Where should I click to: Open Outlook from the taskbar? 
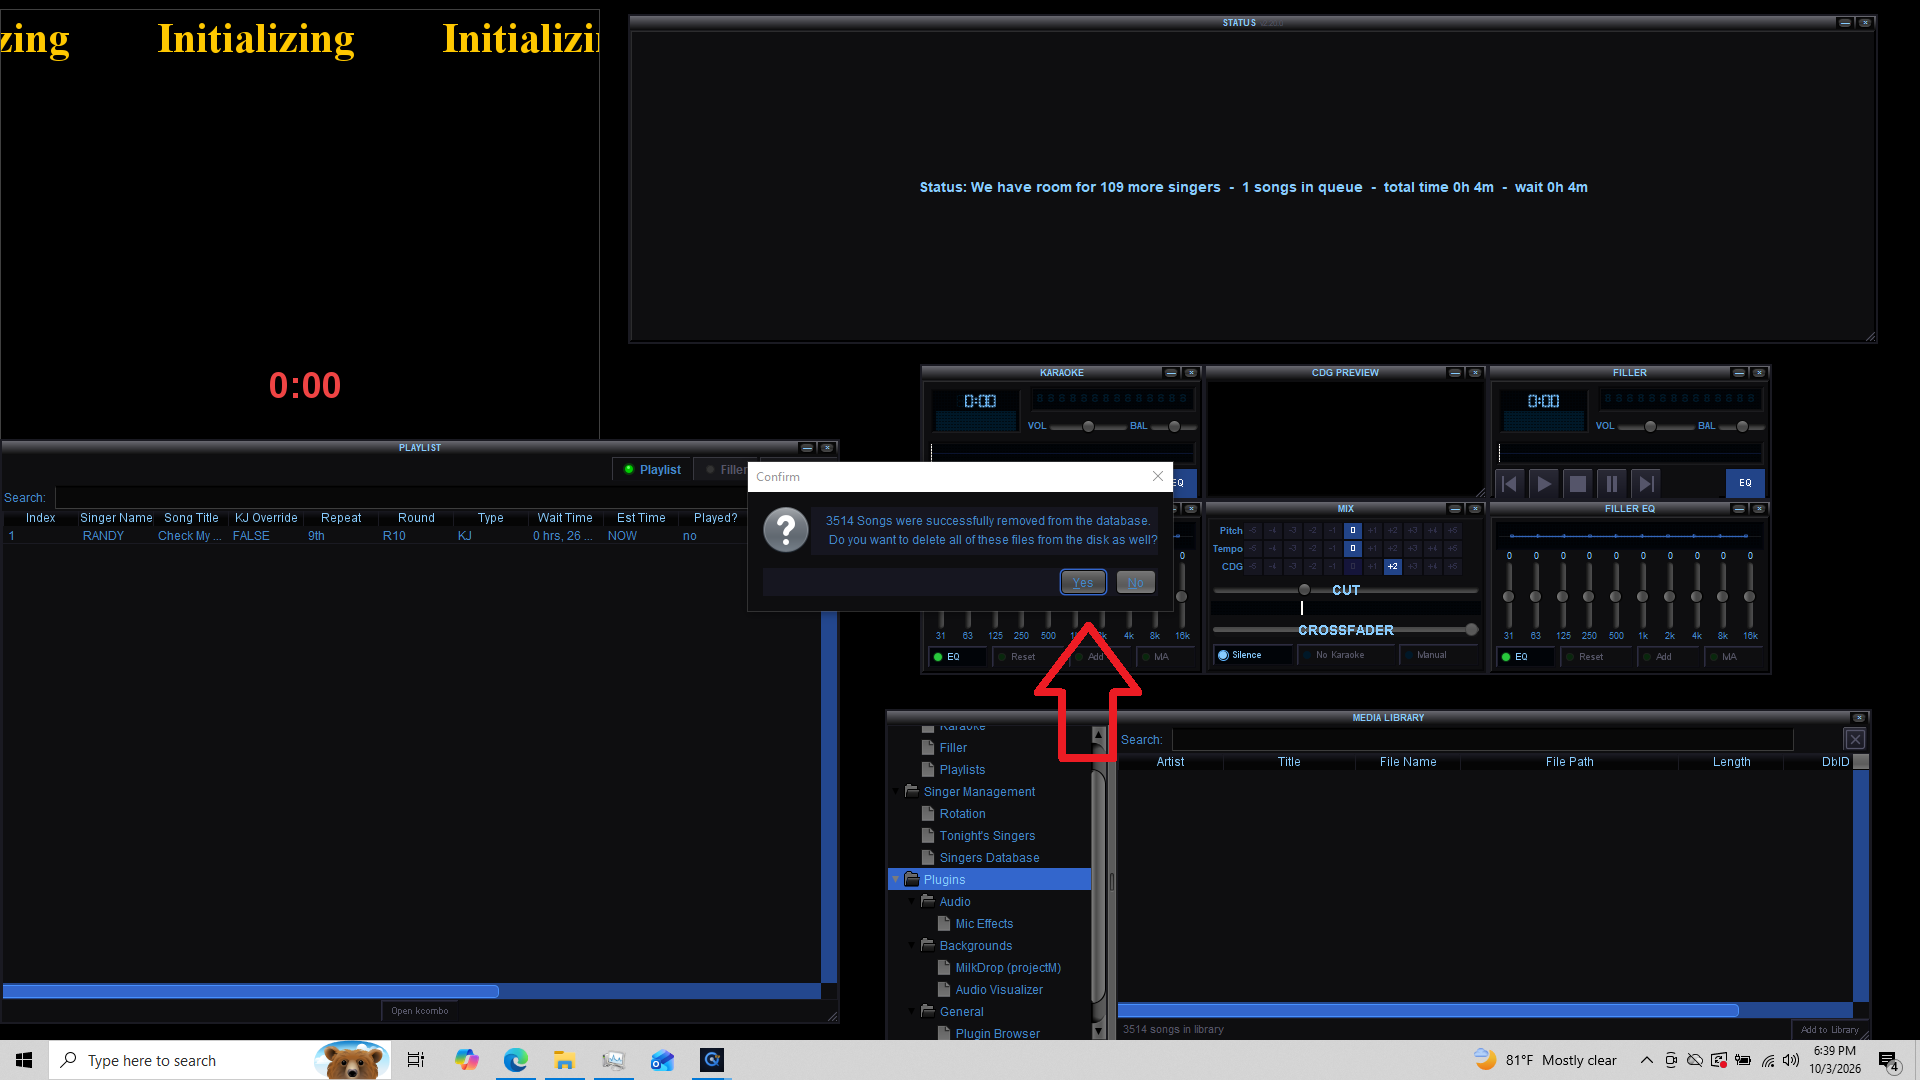(x=662, y=1060)
